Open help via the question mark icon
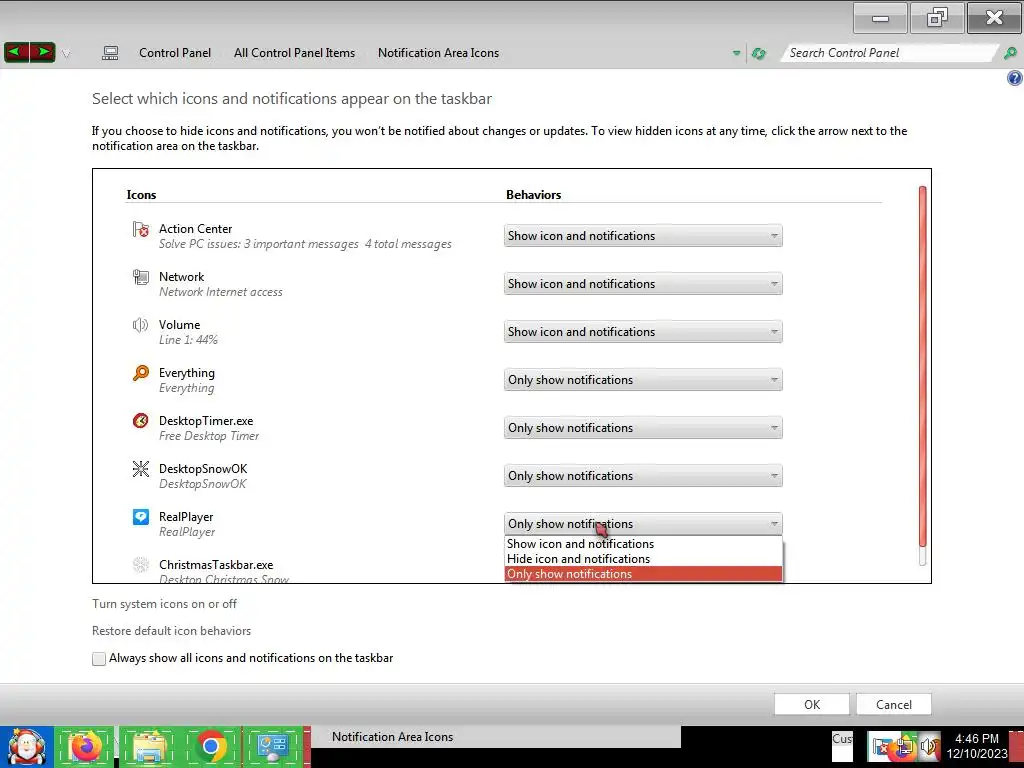Screen dimensions: 1024x768 point(1014,78)
